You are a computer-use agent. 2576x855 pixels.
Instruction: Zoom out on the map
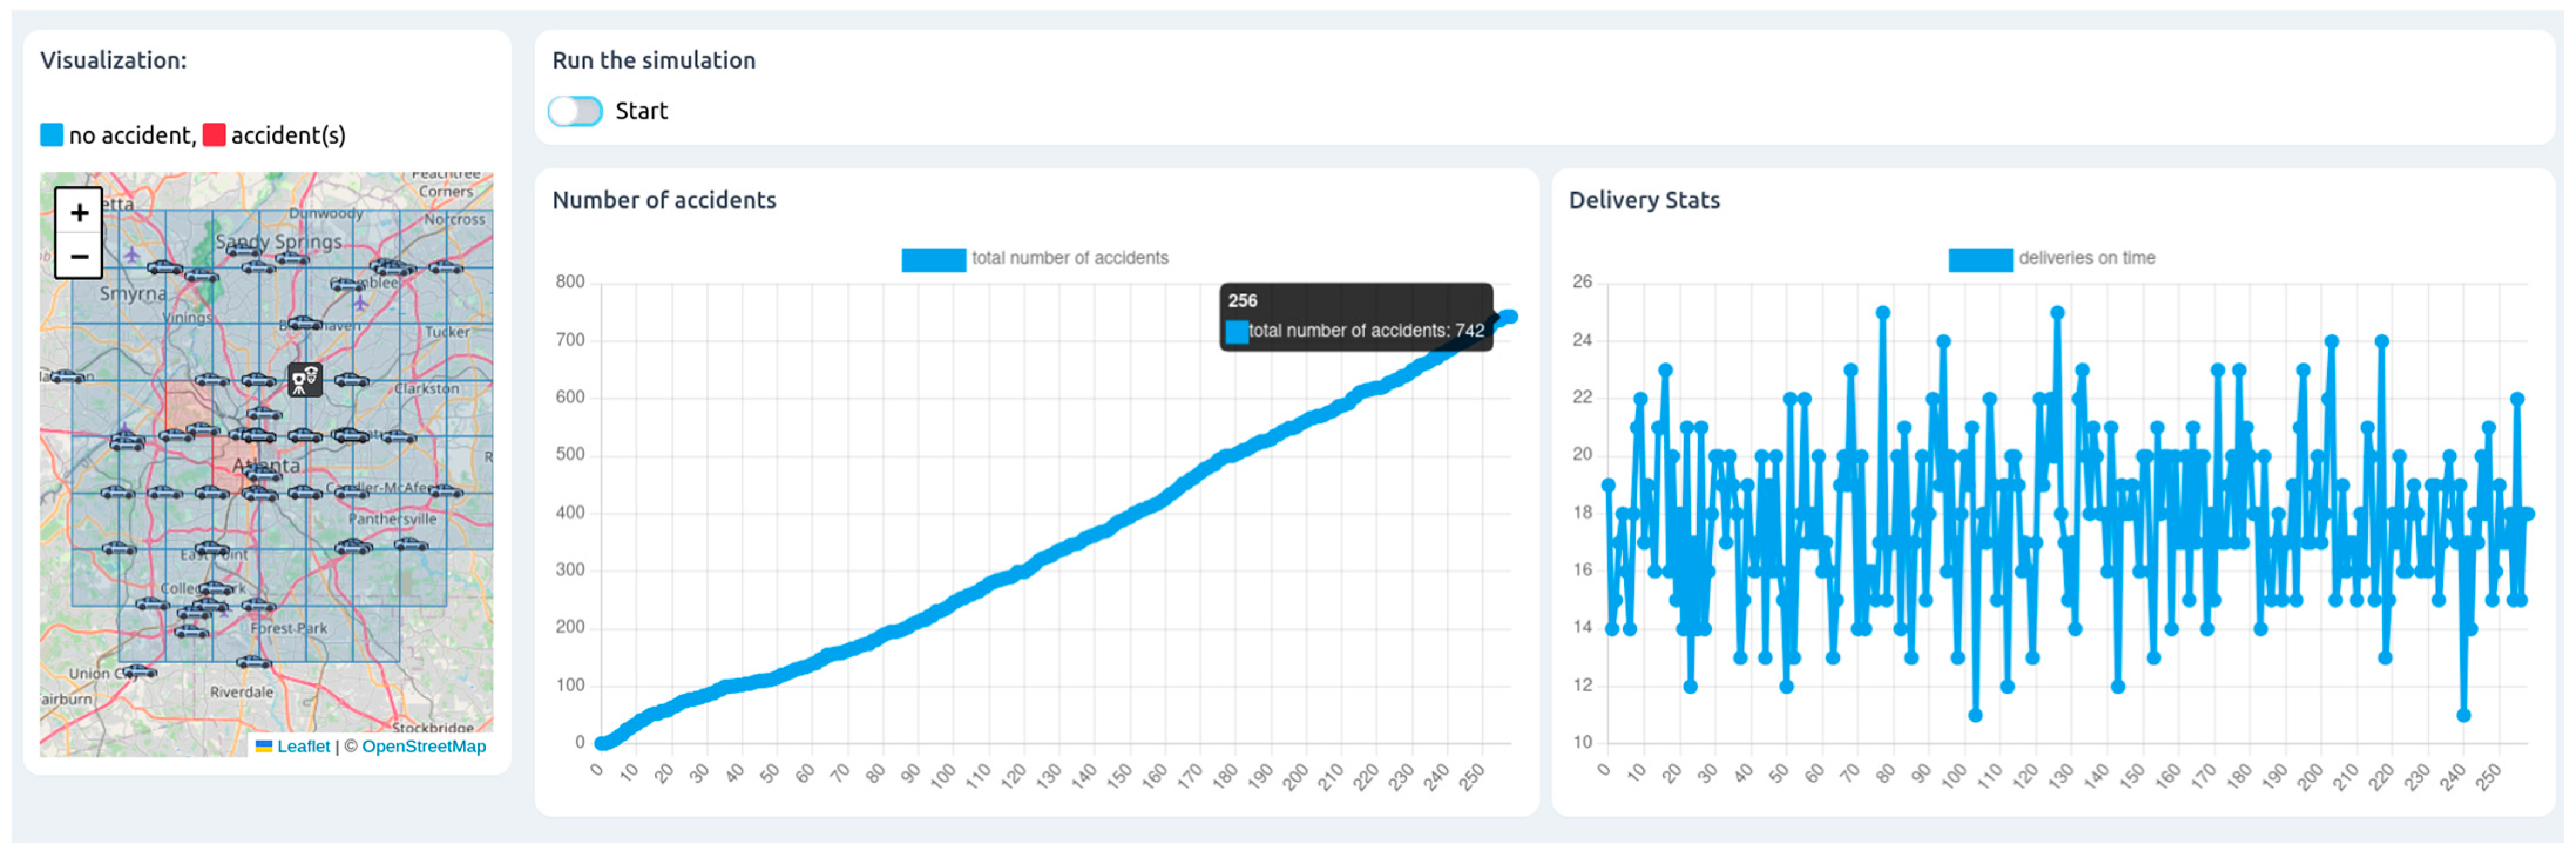(79, 257)
